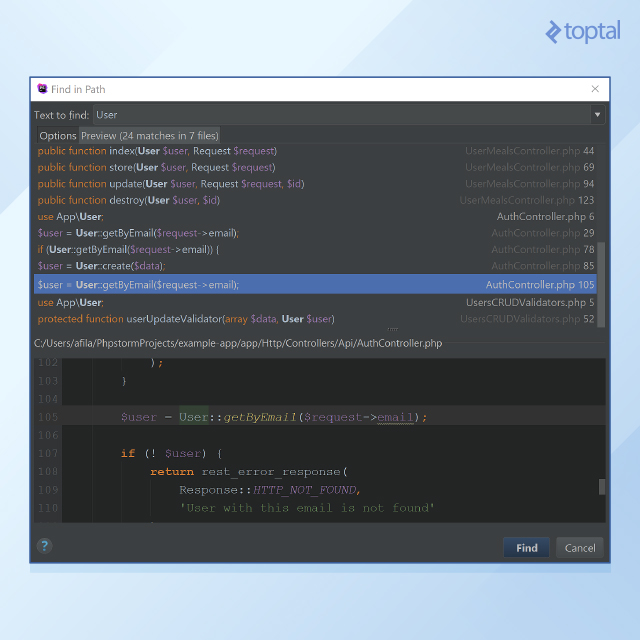This screenshot has width=640, height=640.
Task: Select the destroy function match line 123
Action: [x=315, y=200]
